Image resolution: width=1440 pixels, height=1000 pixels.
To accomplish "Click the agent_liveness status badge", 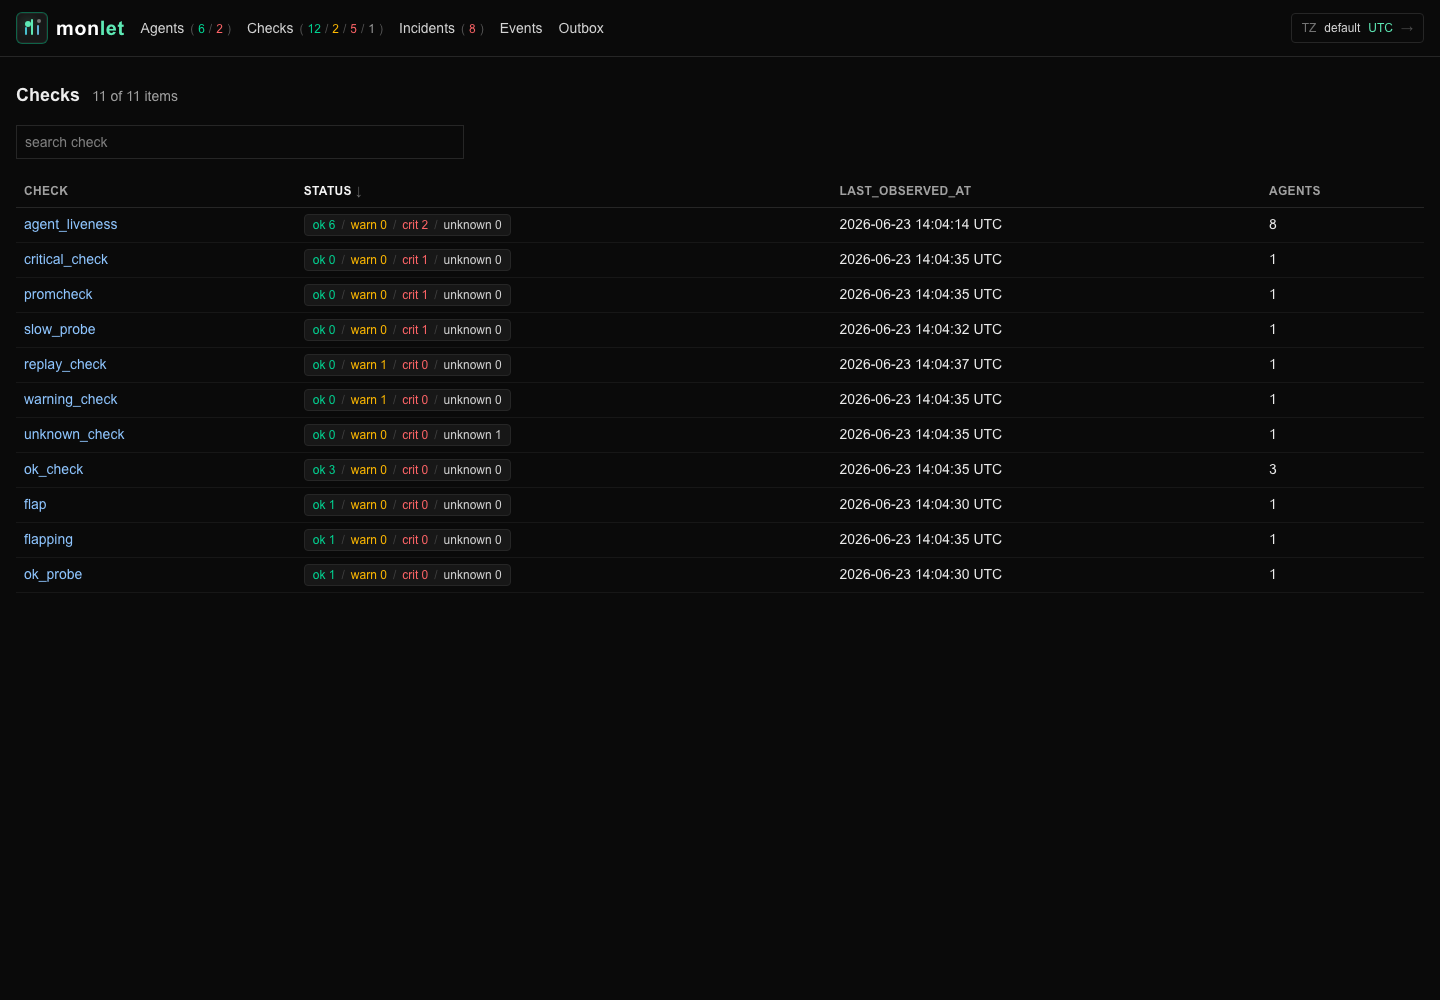I will (x=407, y=225).
